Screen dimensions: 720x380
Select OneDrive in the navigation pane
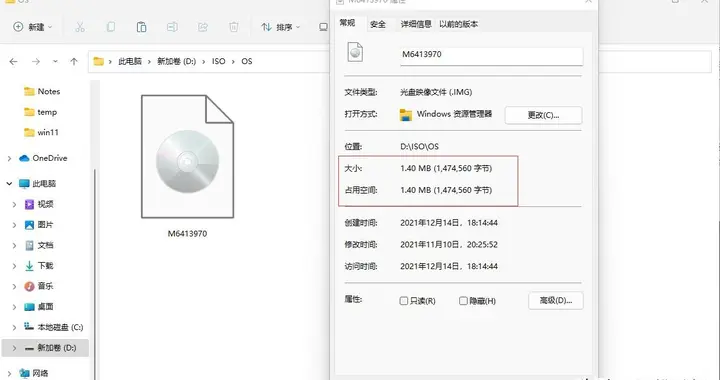click(44, 158)
